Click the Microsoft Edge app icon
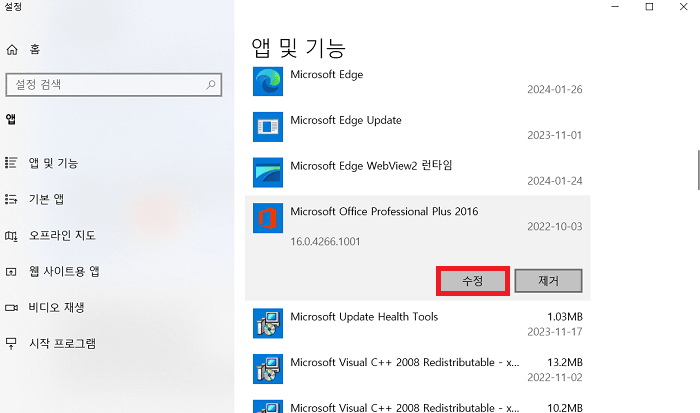This screenshot has width=700, height=413. pyautogui.click(x=268, y=81)
